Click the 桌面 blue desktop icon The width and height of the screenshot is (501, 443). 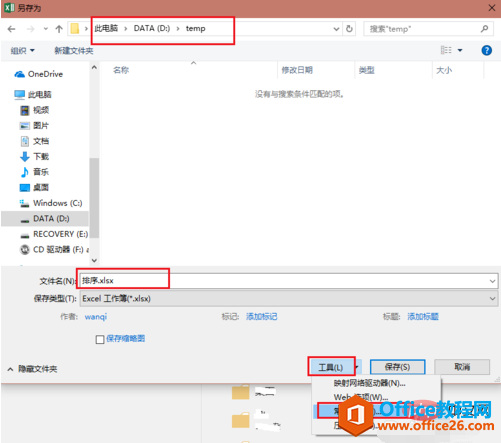(x=25, y=188)
